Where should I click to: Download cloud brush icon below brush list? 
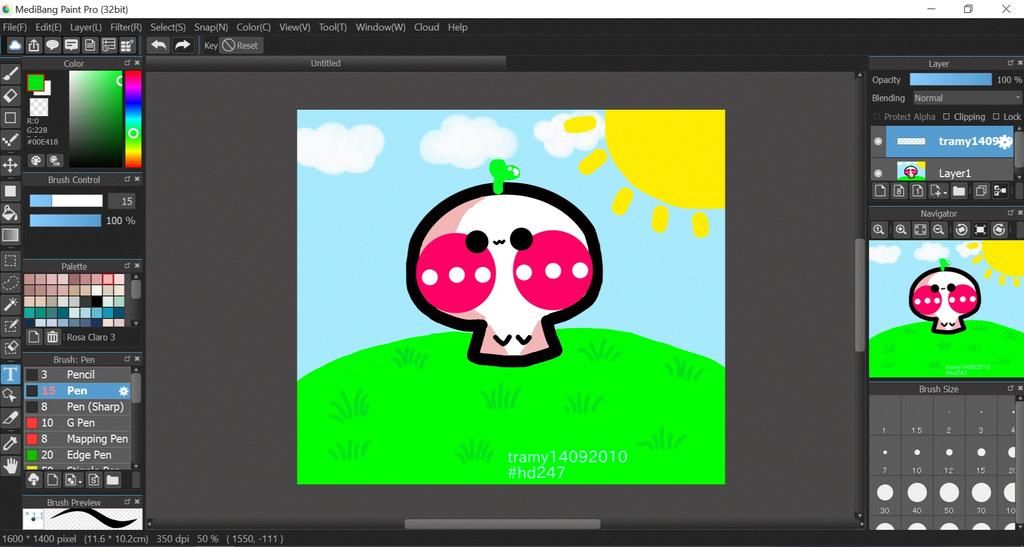(x=34, y=480)
